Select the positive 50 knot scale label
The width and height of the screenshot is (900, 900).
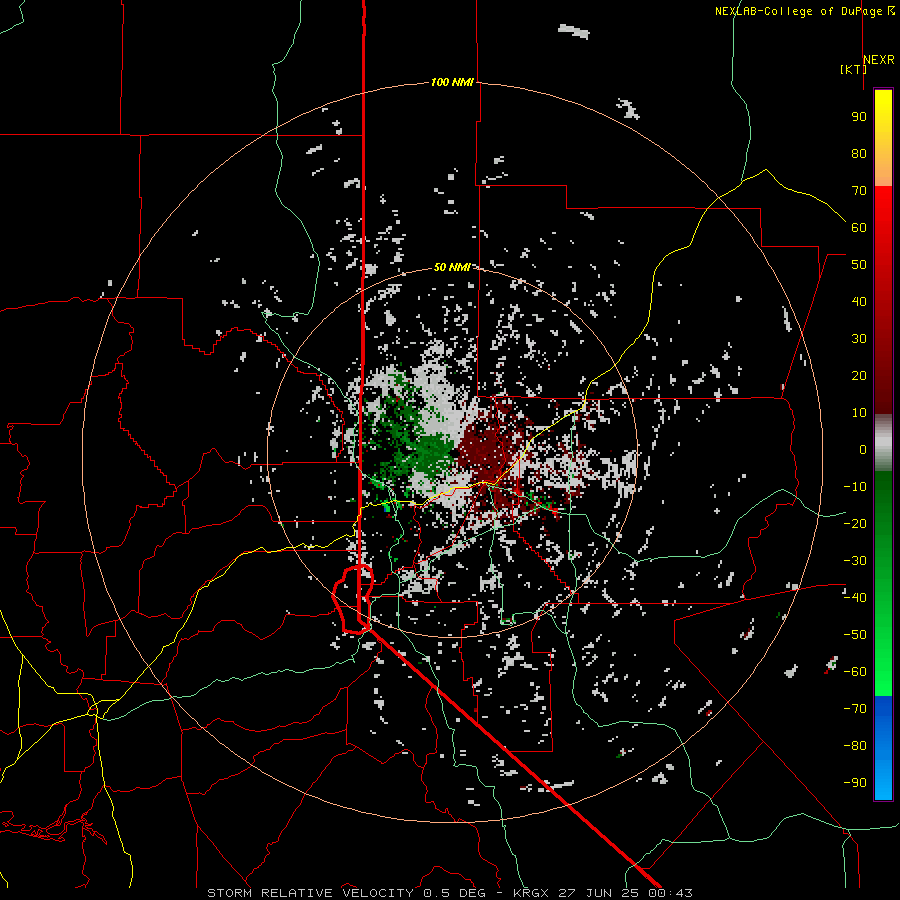[x=859, y=265]
